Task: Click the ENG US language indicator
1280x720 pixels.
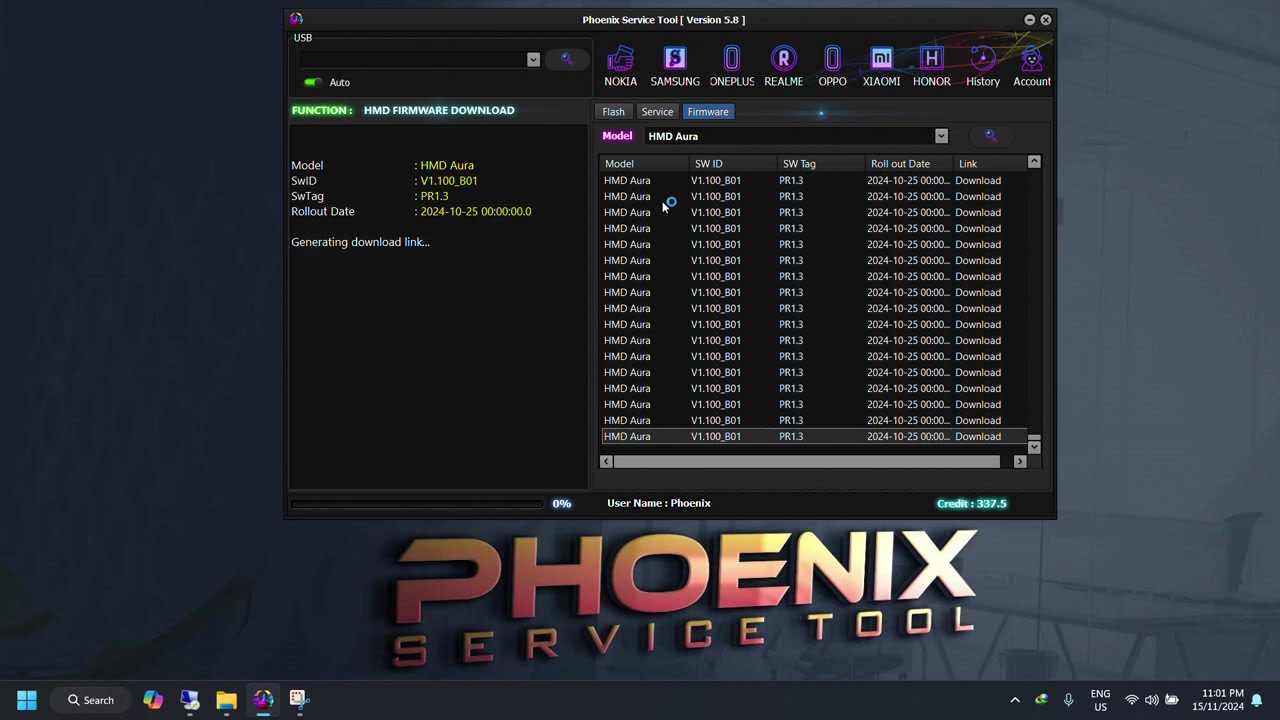Action: coord(1100,700)
